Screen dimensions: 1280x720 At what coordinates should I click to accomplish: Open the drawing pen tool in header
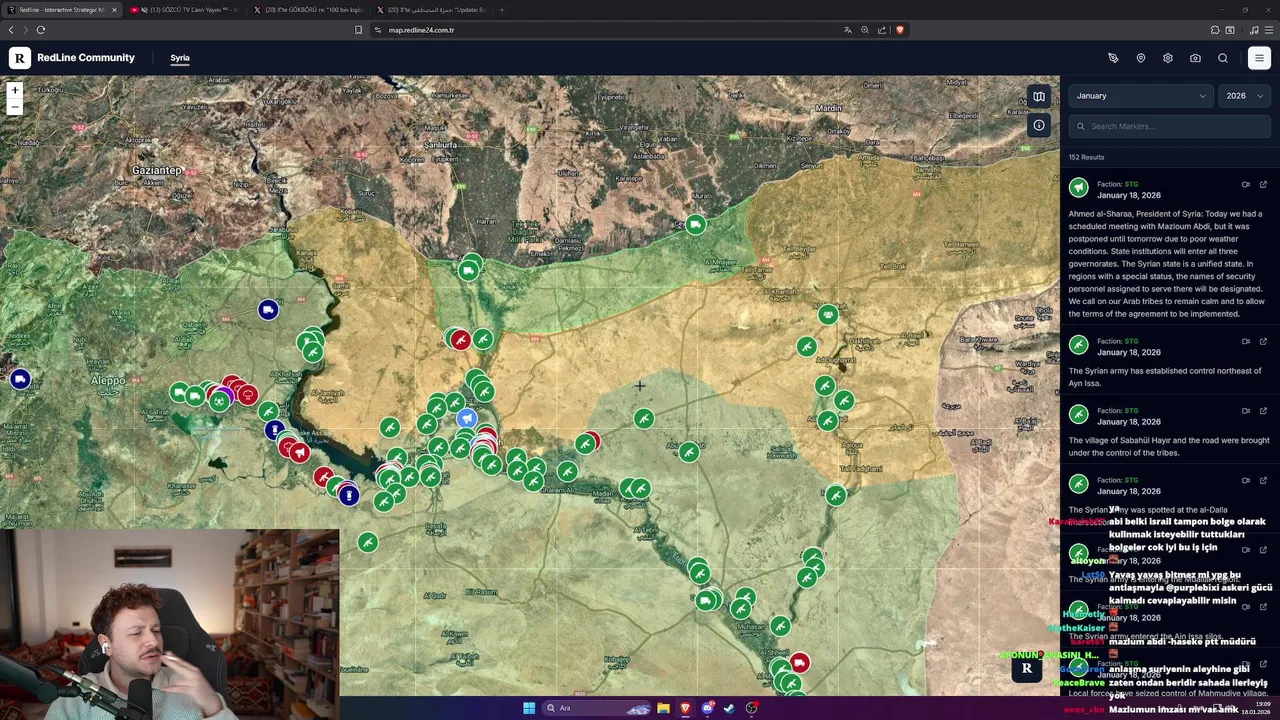1113,58
